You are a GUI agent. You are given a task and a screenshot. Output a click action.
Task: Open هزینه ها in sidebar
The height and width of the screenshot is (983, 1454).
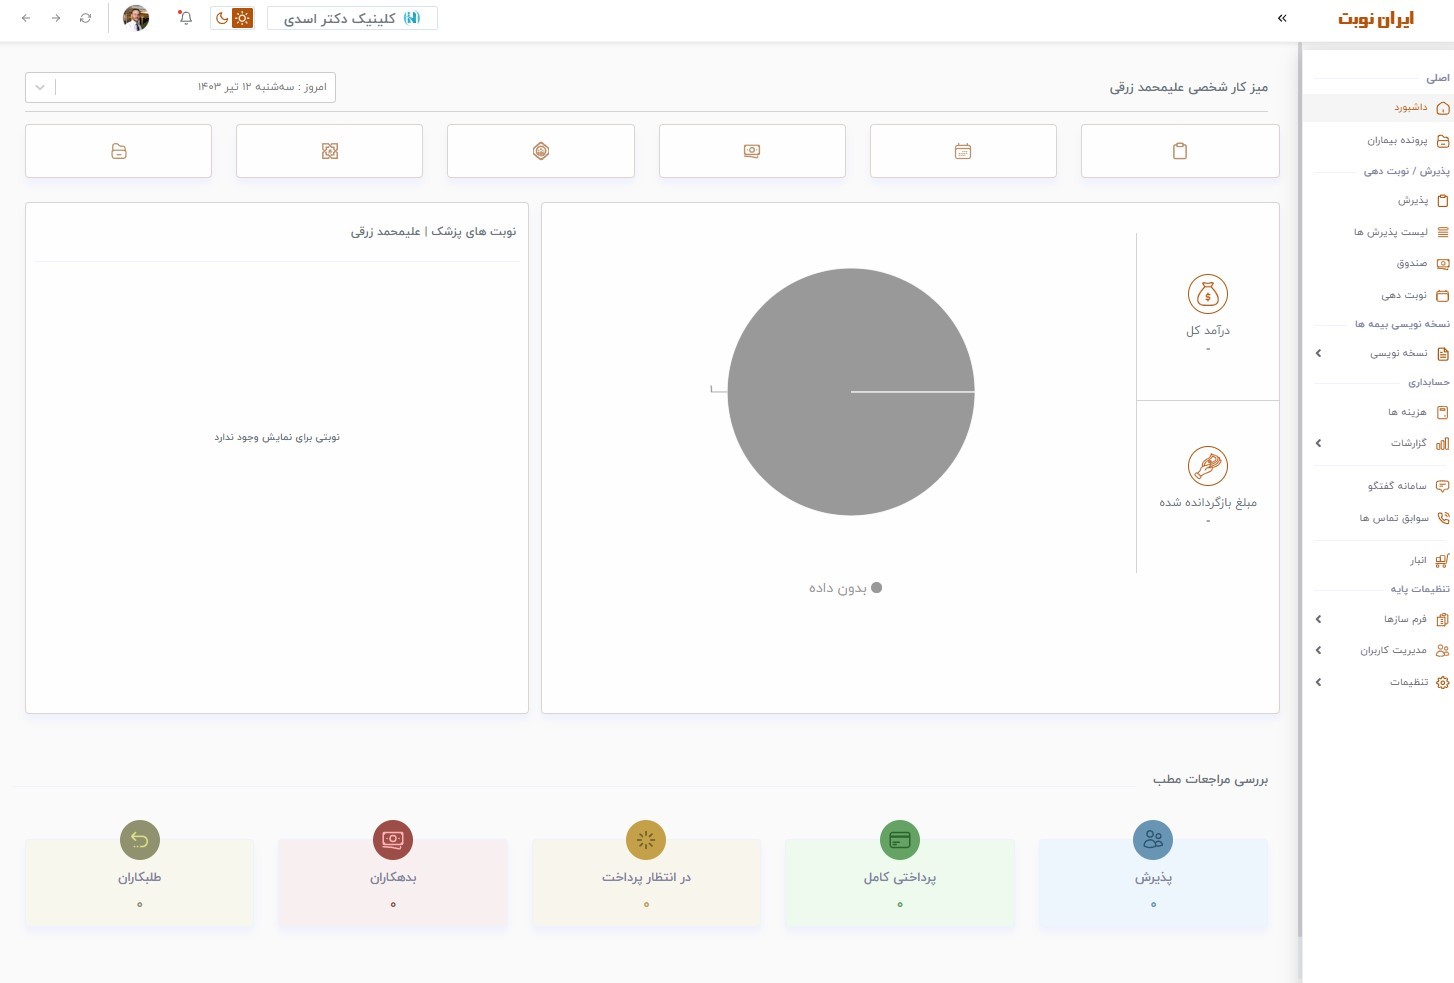pos(1378,412)
